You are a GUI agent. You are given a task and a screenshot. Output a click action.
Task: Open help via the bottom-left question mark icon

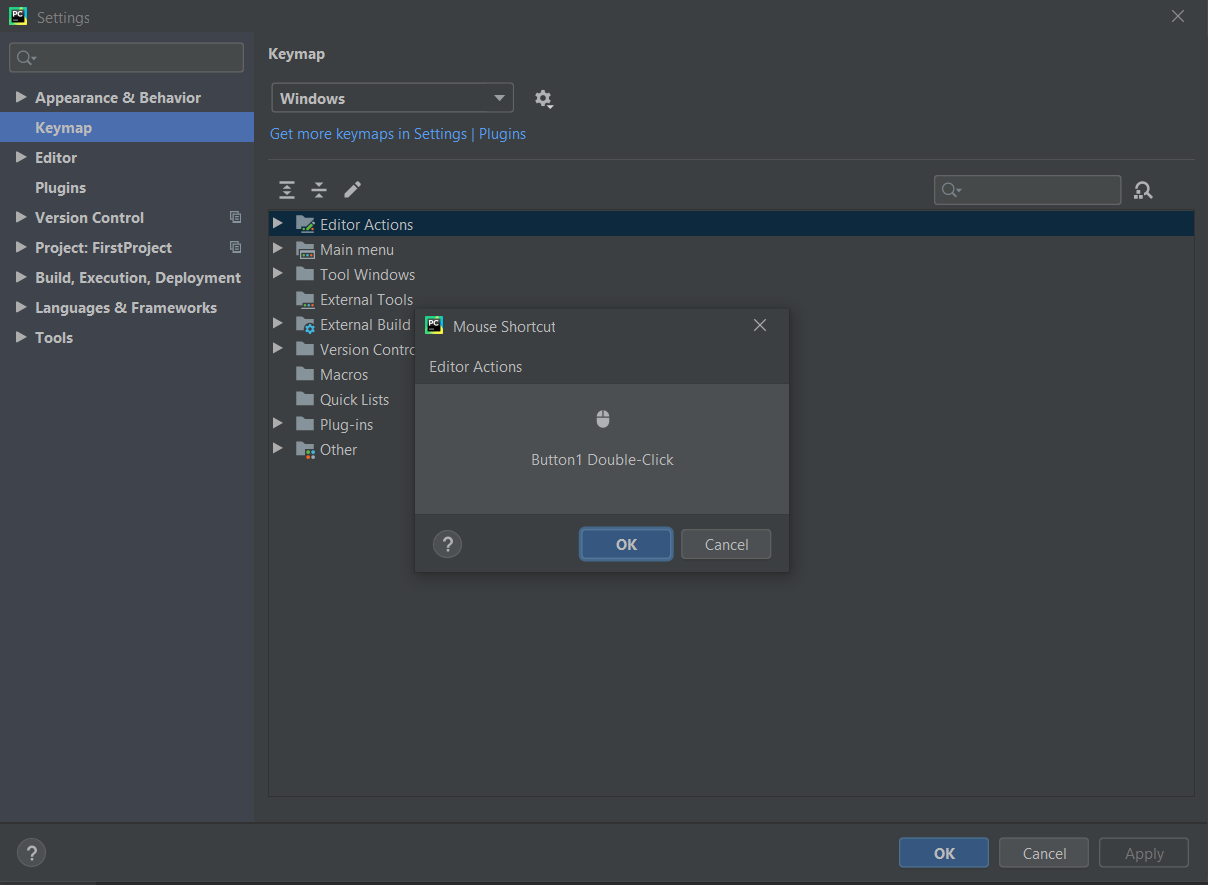point(31,853)
